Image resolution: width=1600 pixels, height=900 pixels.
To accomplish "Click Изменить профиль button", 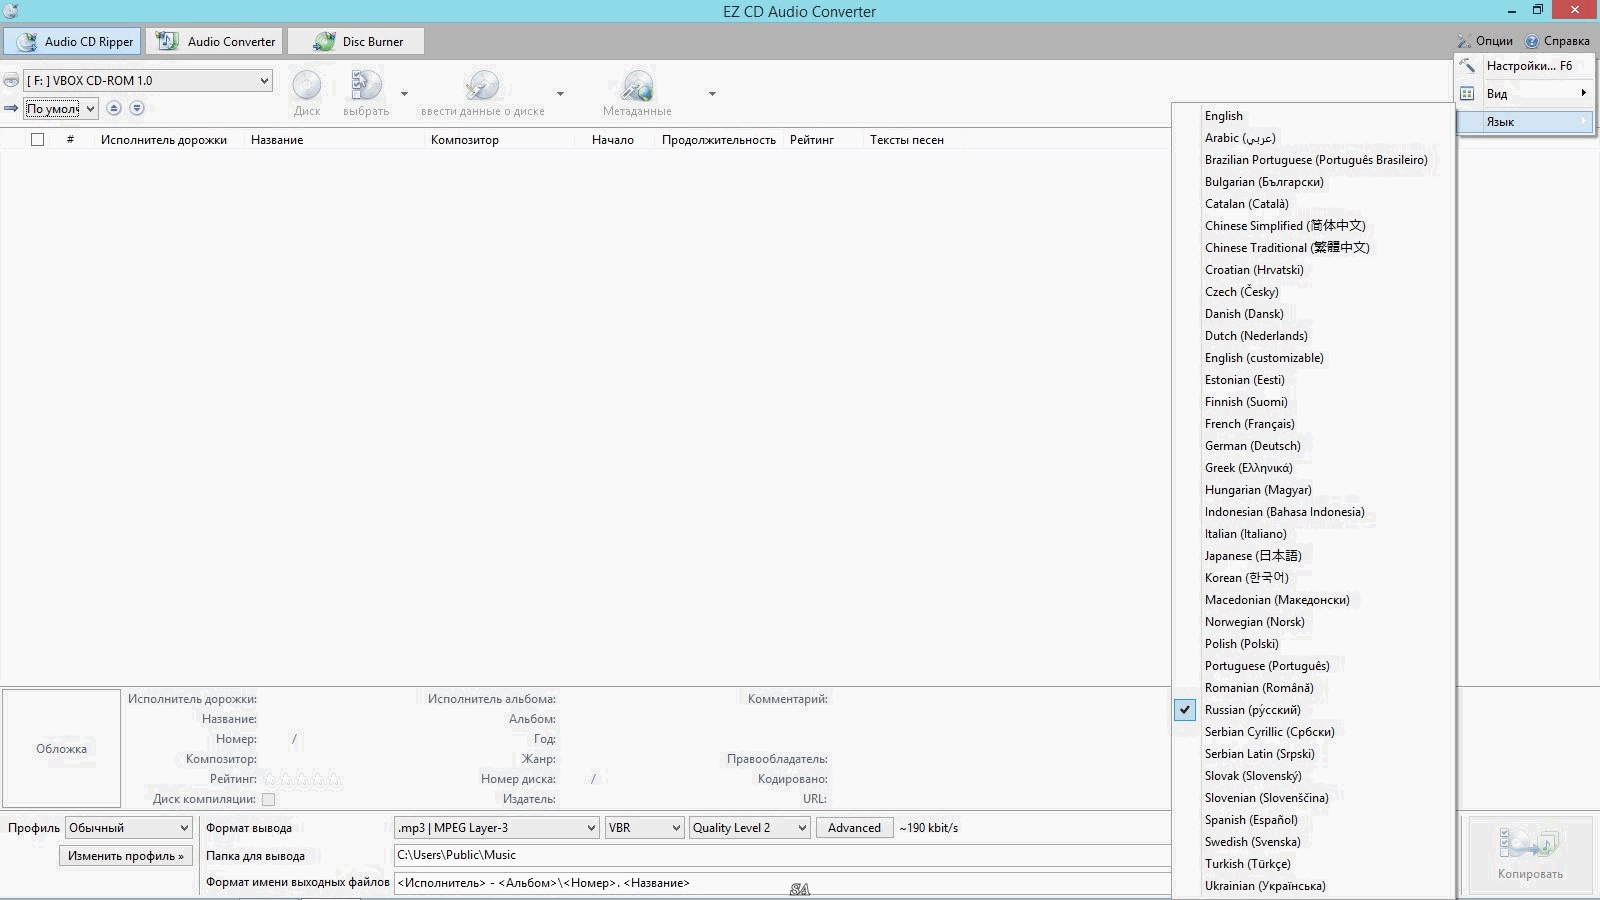I will pos(126,856).
